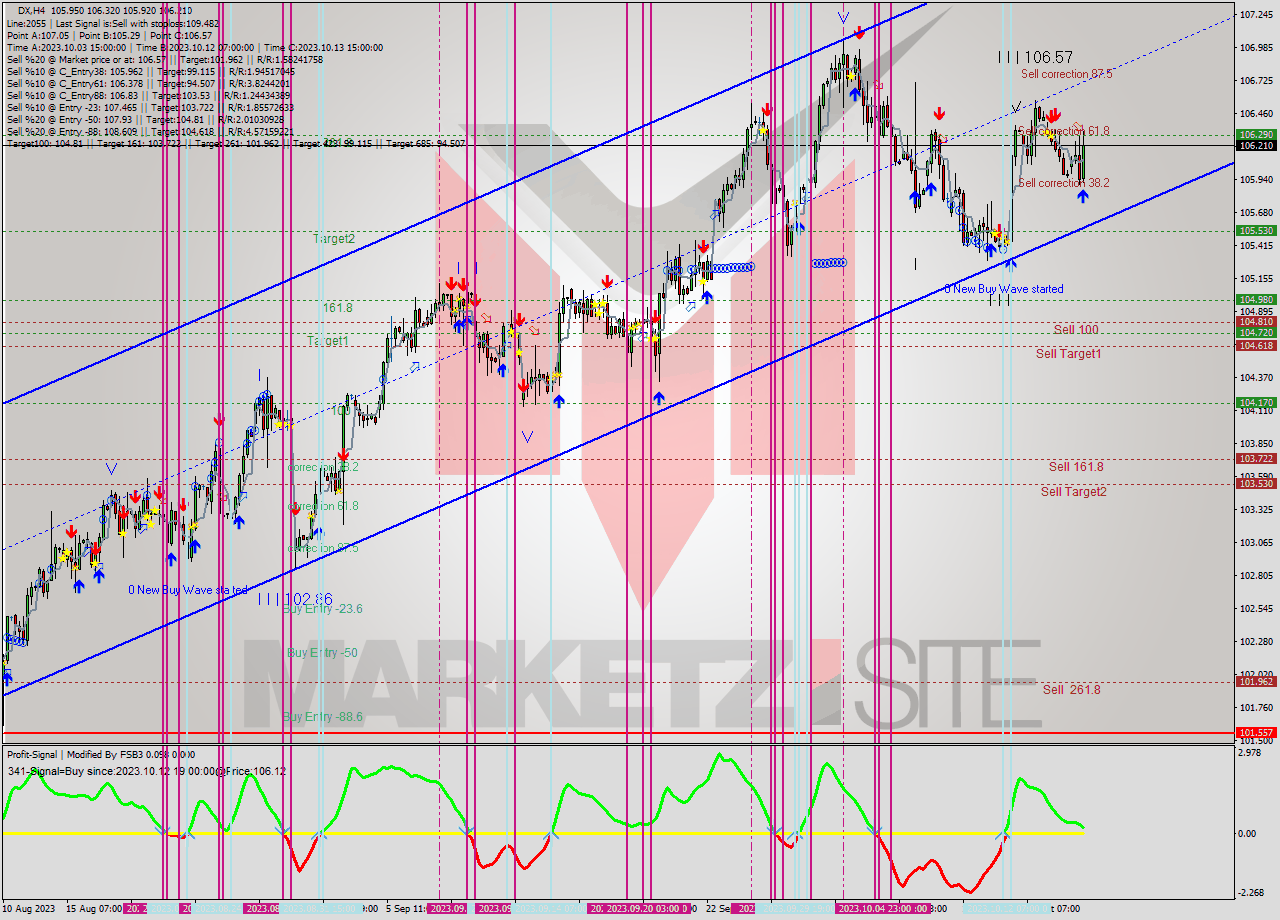Click the green 106.290 price tag
This screenshot has width=1280, height=920.
[1256, 134]
